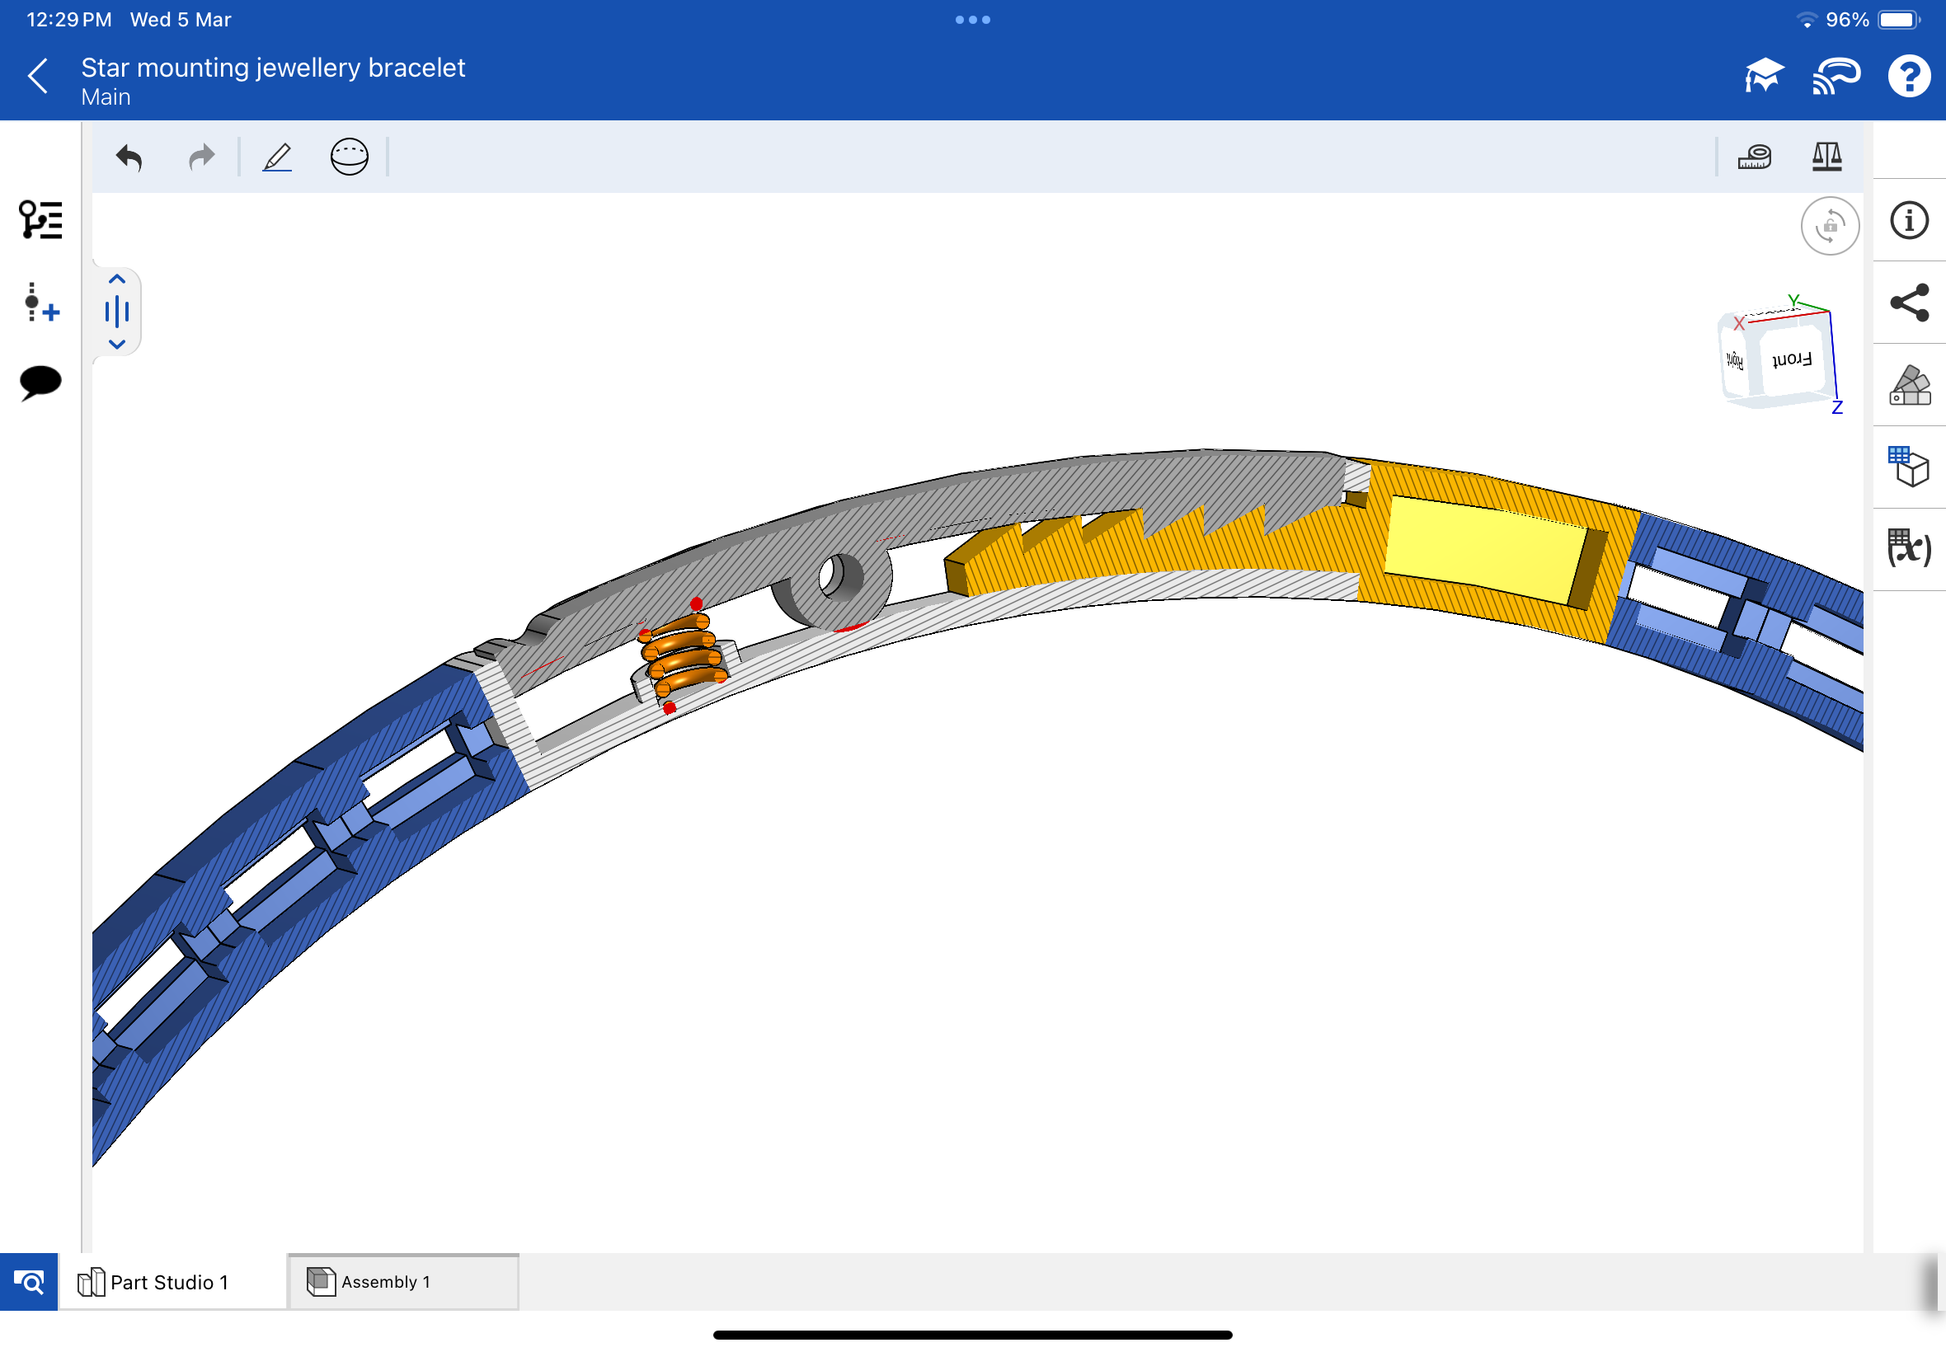Open the Mass properties scale tool
The height and width of the screenshot is (1352, 1946).
click(x=1826, y=157)
